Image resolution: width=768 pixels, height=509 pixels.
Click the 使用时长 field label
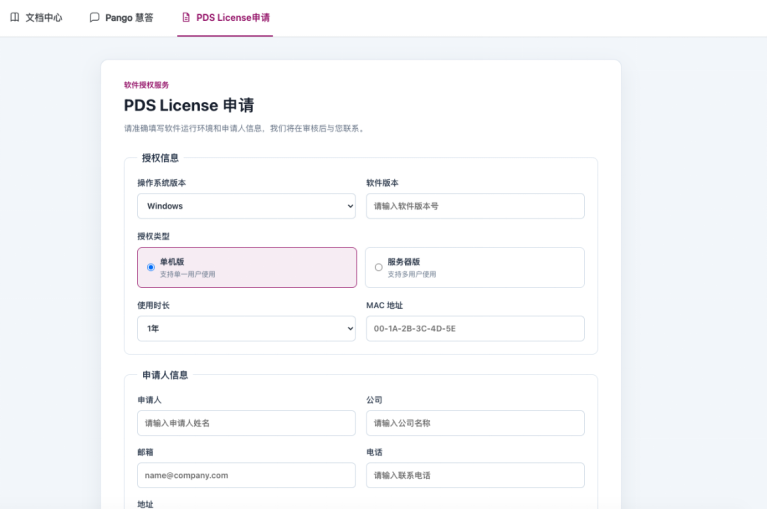pyautogui.click(x=153, y=305)
